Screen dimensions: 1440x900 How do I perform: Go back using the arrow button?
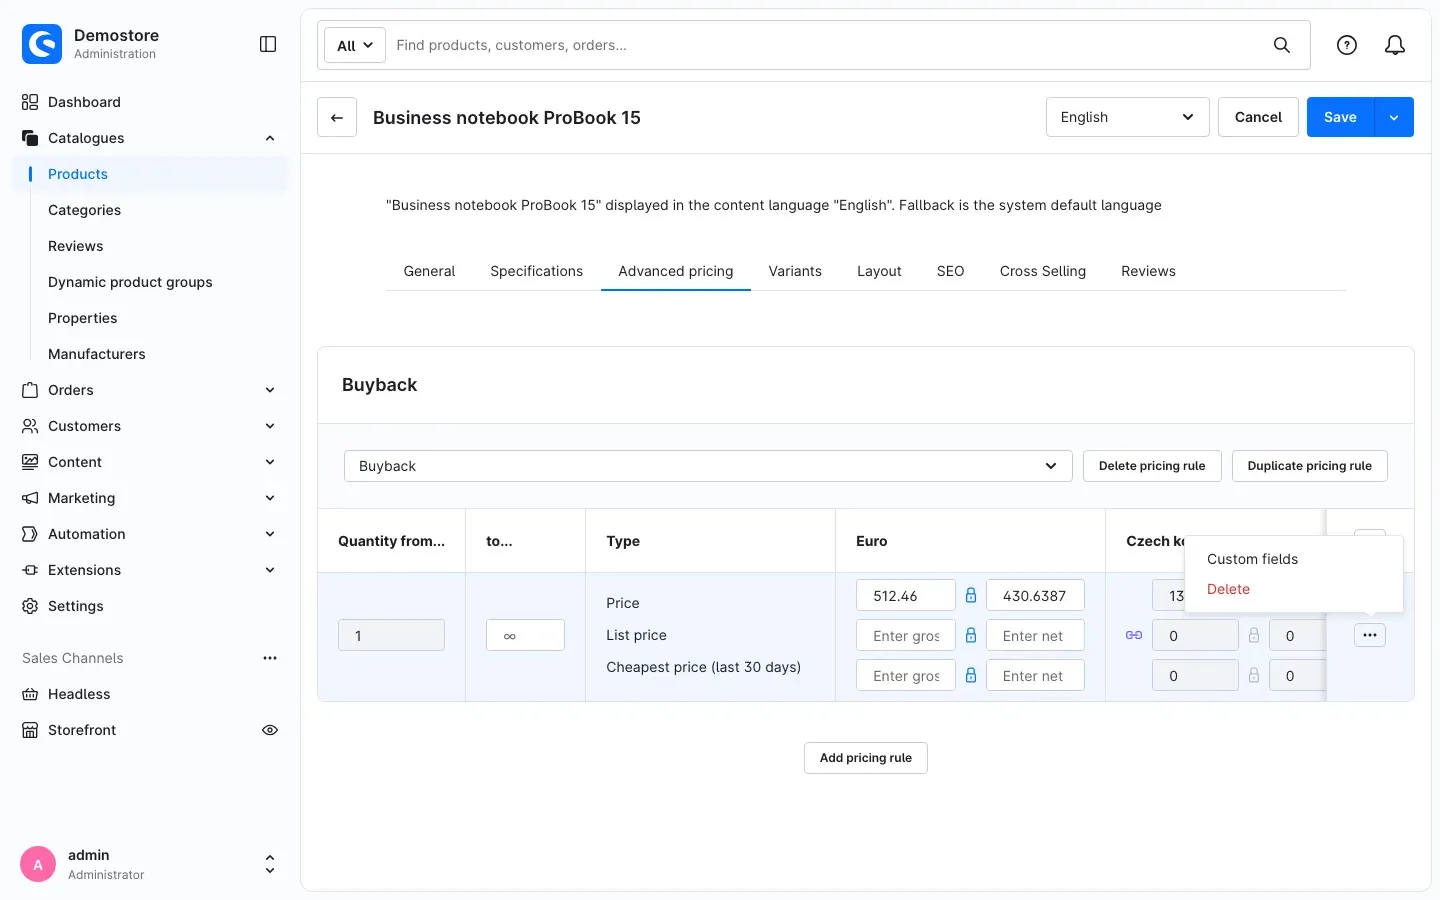point(337,117)
